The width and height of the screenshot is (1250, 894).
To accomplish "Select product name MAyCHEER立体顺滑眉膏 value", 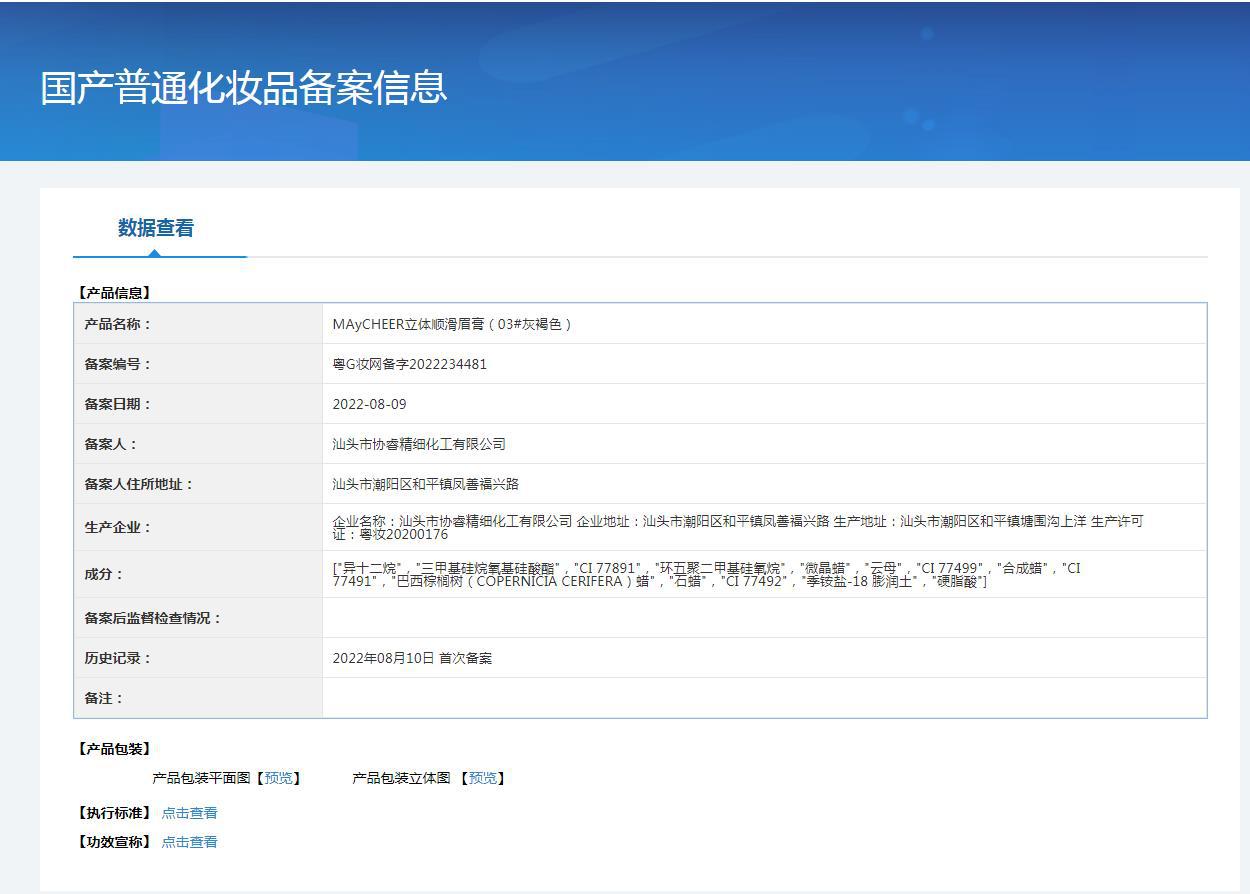I will 453,324.
